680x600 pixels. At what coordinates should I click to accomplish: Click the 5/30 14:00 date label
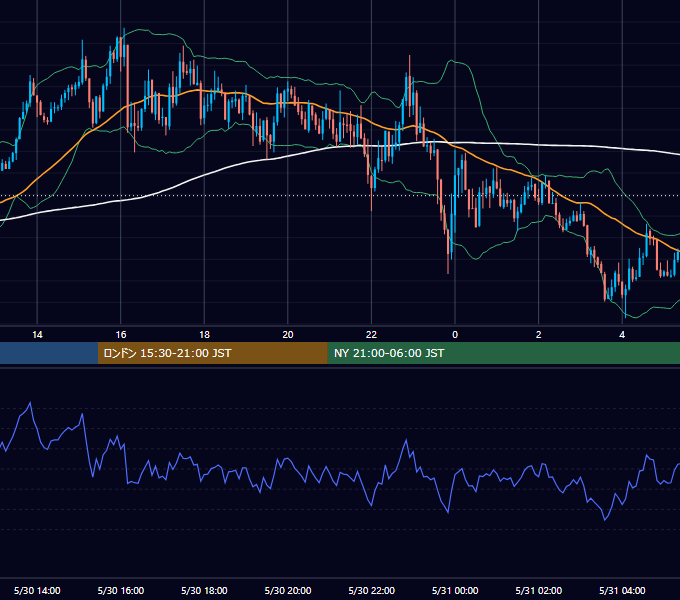(37, 590)
